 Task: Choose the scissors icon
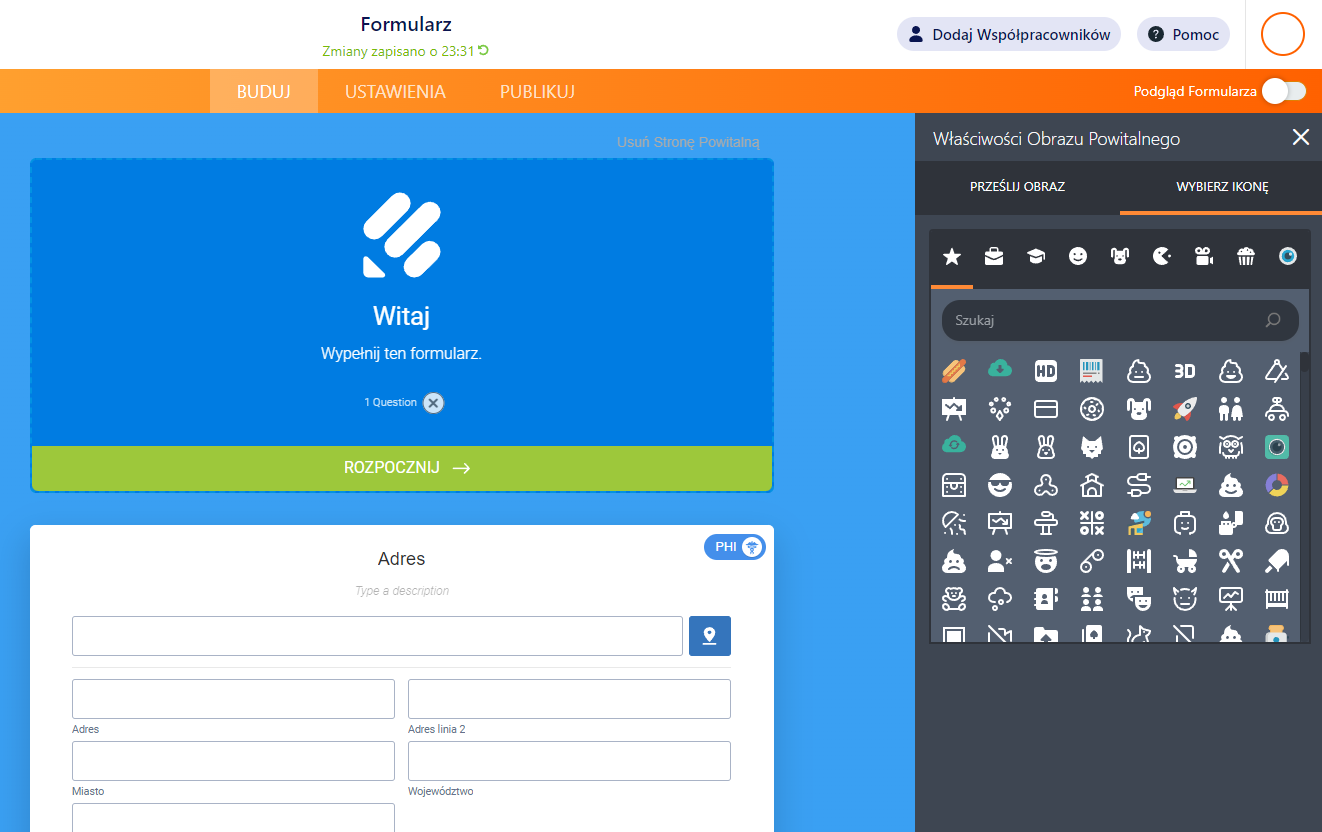(1230, 561)
